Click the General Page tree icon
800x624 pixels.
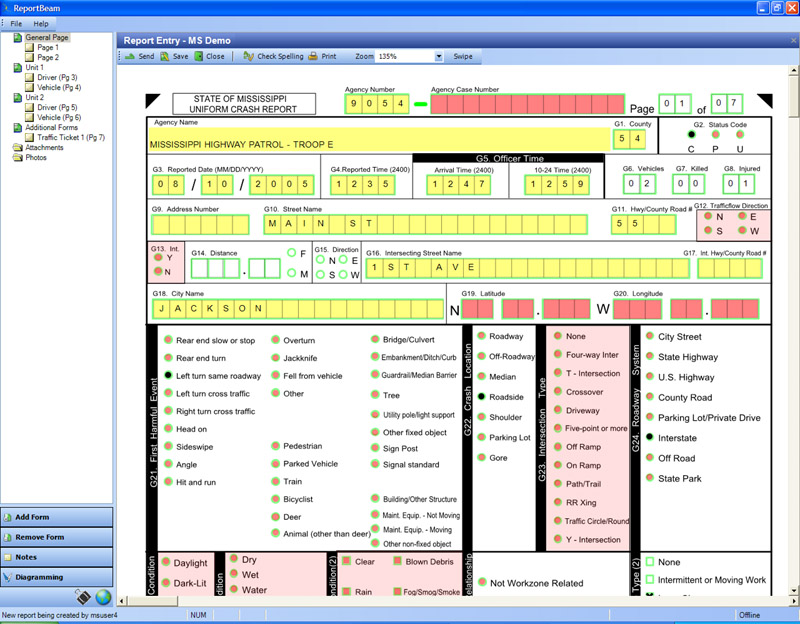(18, 37)
